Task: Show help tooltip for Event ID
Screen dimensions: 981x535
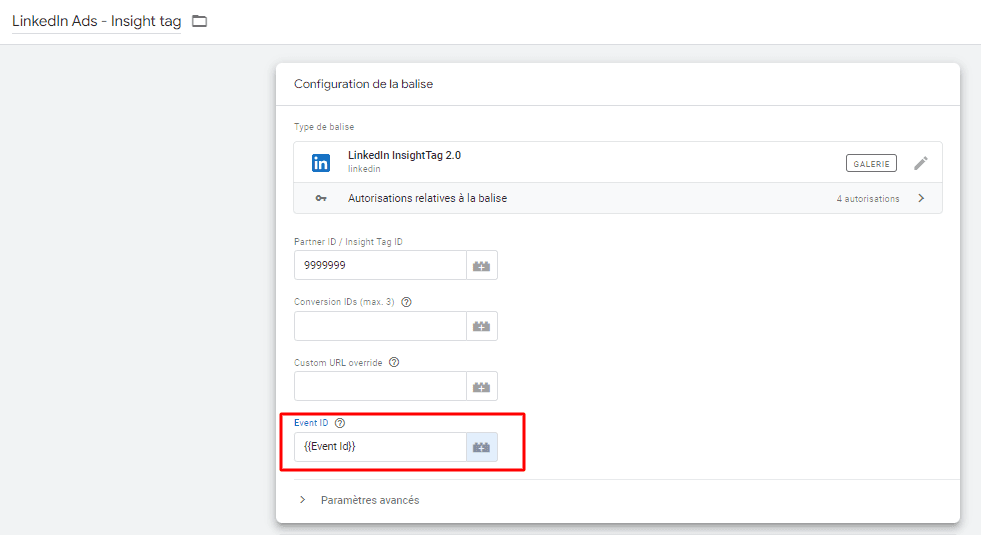Action: [340, 423]
